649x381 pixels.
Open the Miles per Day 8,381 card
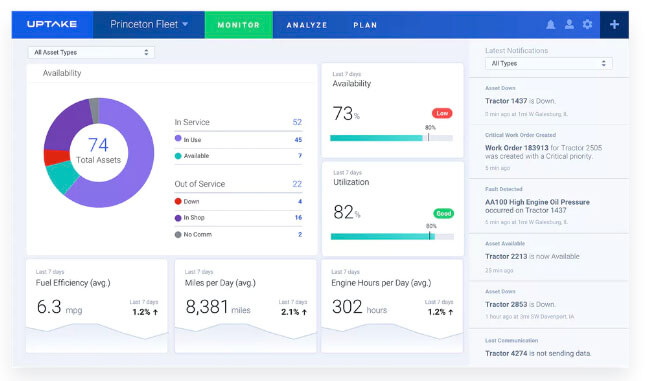[245, 306]
